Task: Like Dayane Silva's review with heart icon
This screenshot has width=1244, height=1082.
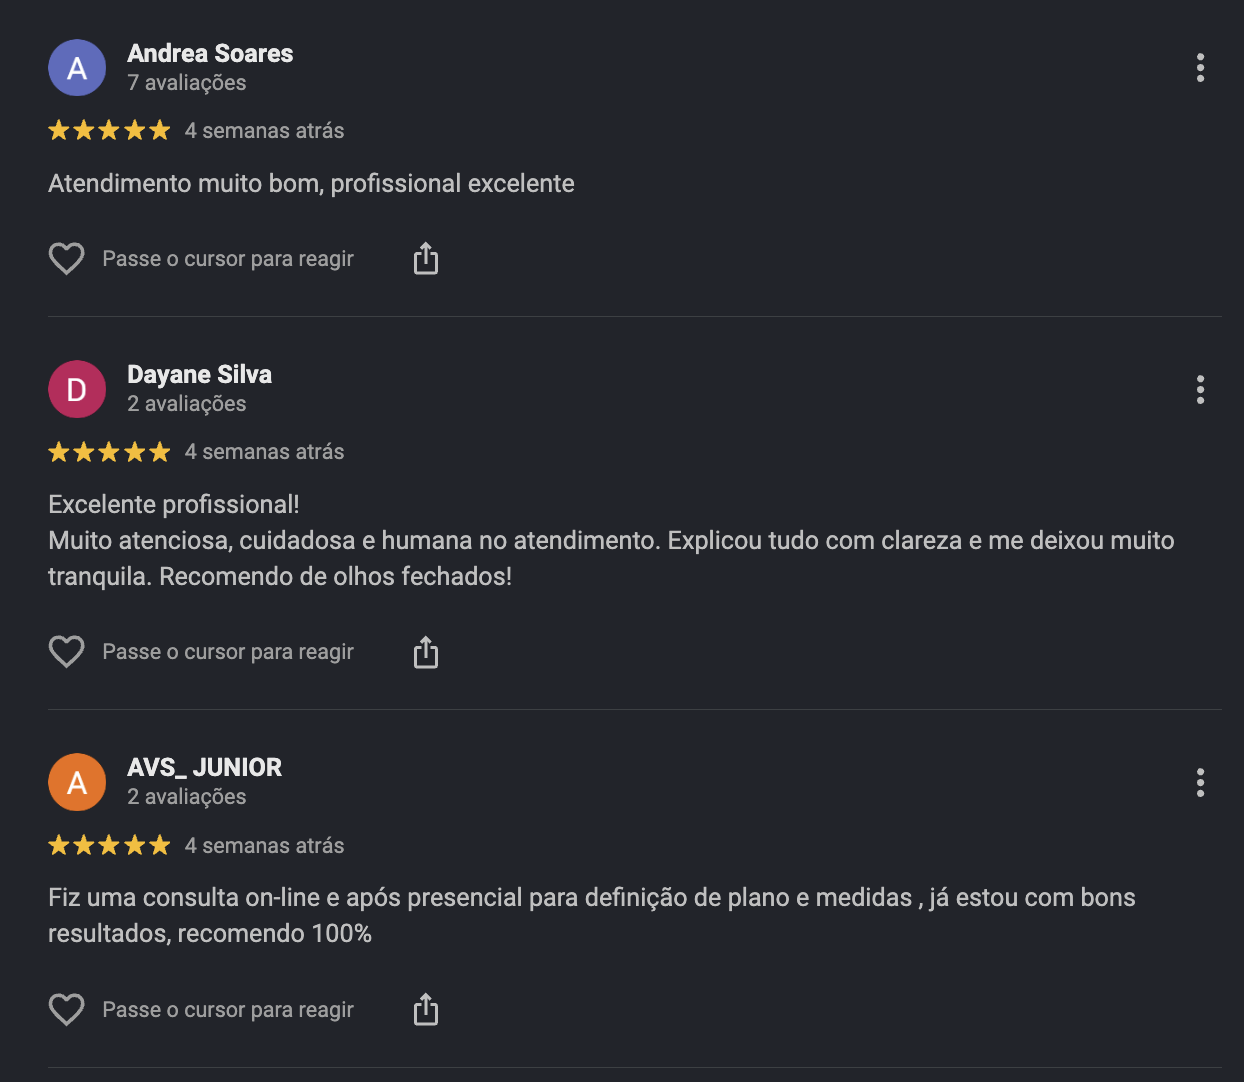Action: (x=67, y=652)
